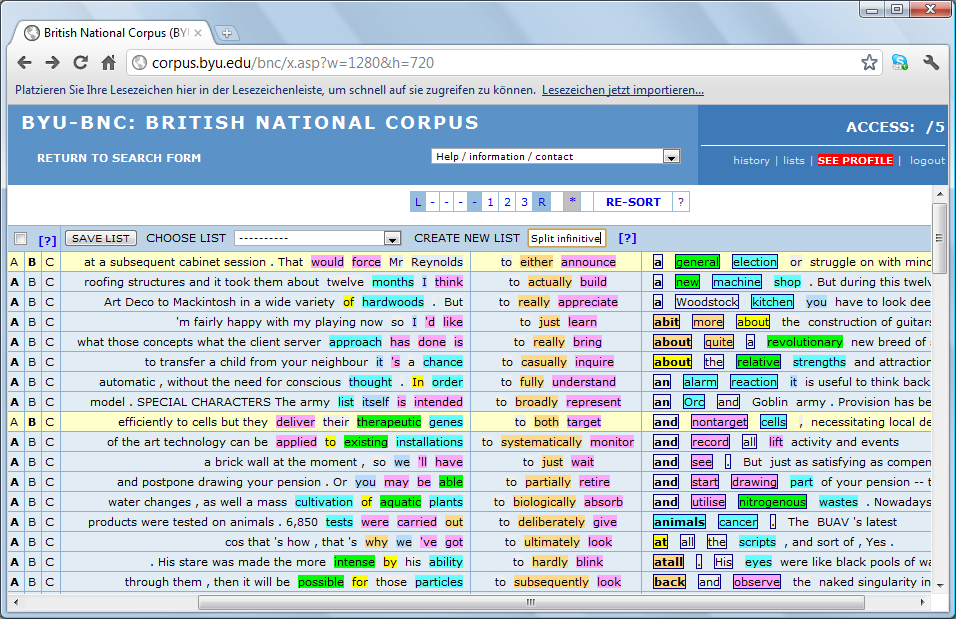Click scroll-right arrow of horizontal scrollbar
Screen dimensions: 956x619
922,603
